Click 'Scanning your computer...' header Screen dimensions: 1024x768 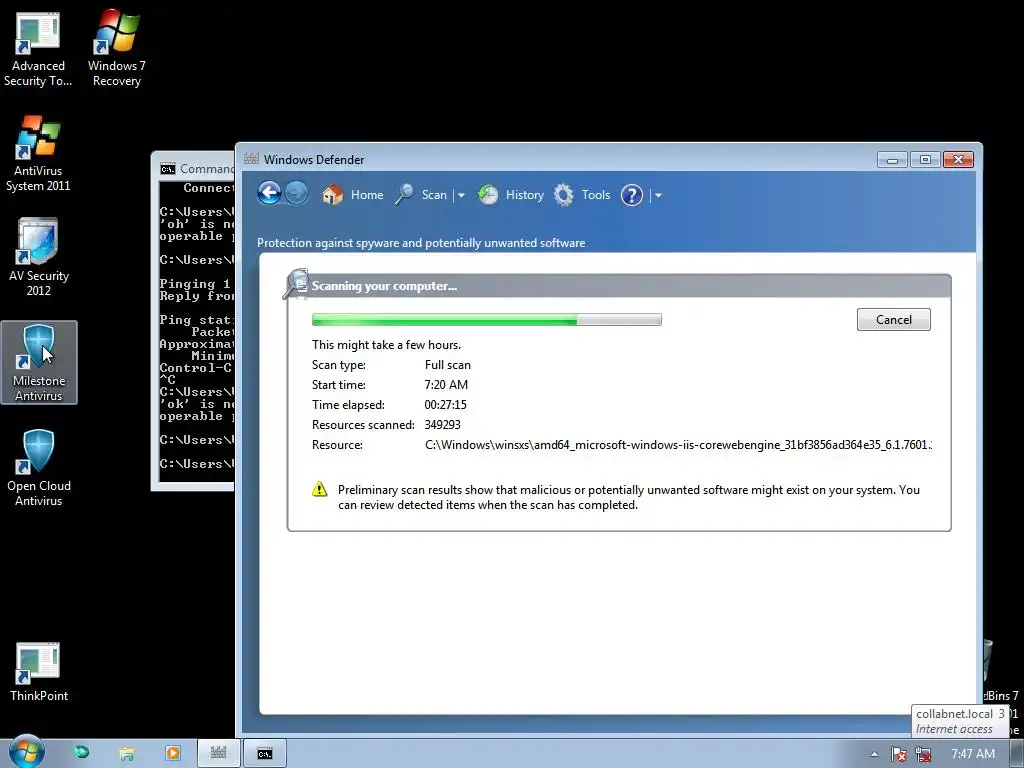384,285
